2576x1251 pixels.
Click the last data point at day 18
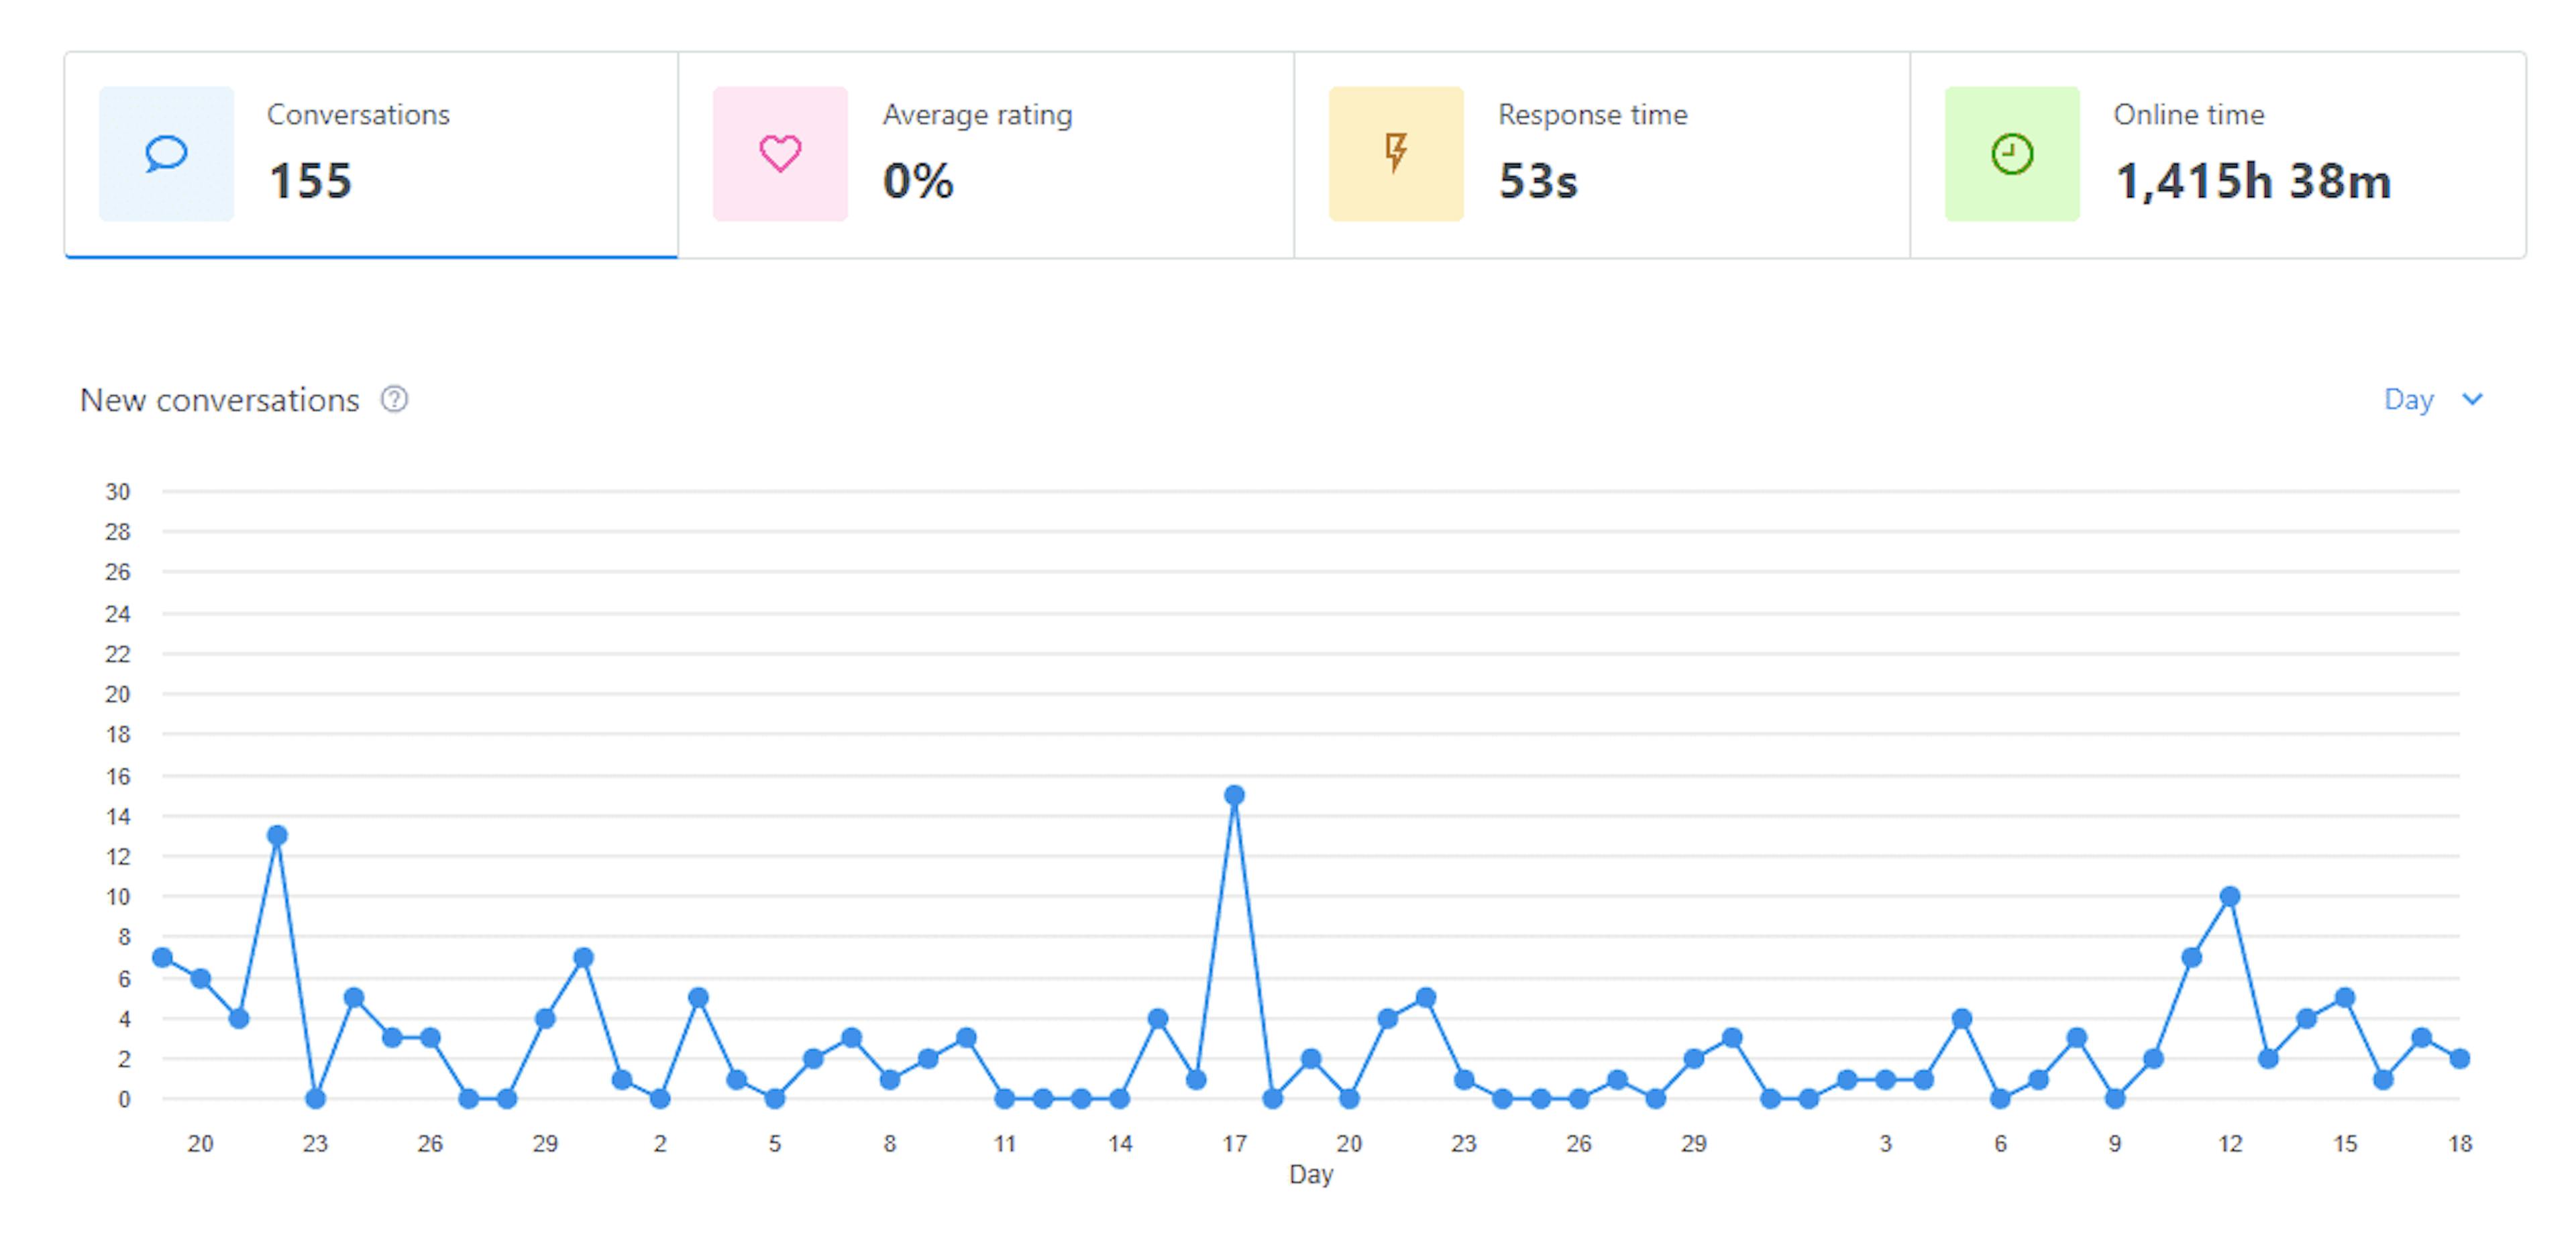click(x=2459, y=1058)
